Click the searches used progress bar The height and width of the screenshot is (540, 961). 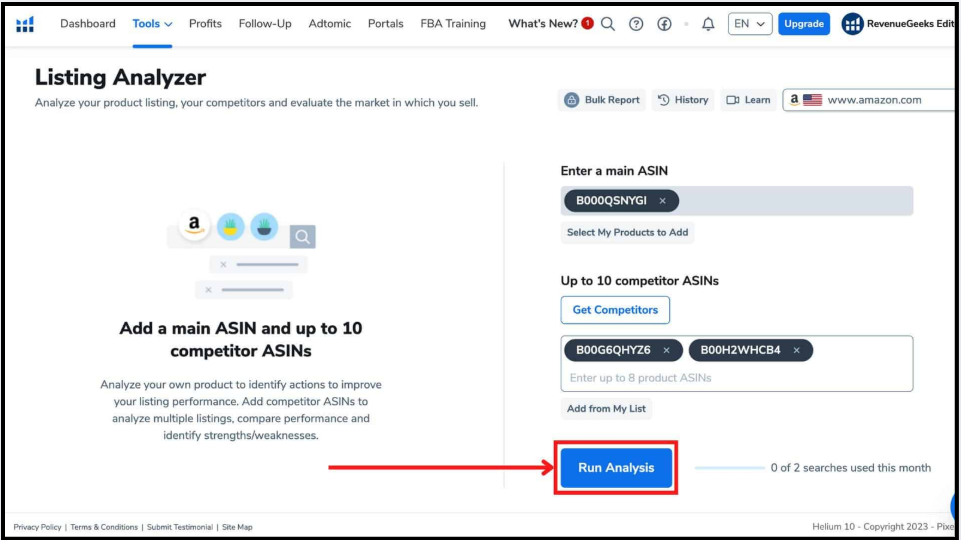(x=729, y=468)
